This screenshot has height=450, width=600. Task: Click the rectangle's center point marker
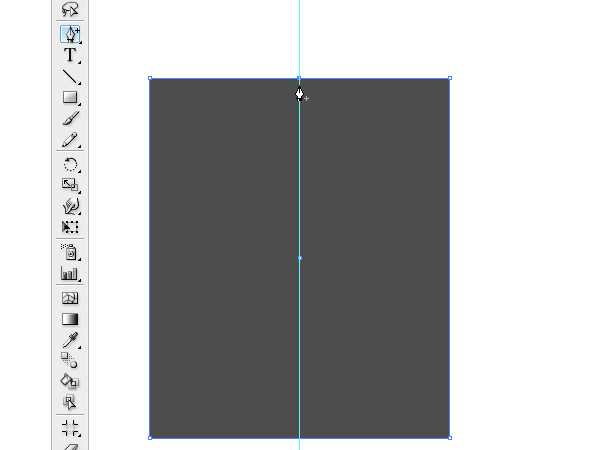(300, 258)
